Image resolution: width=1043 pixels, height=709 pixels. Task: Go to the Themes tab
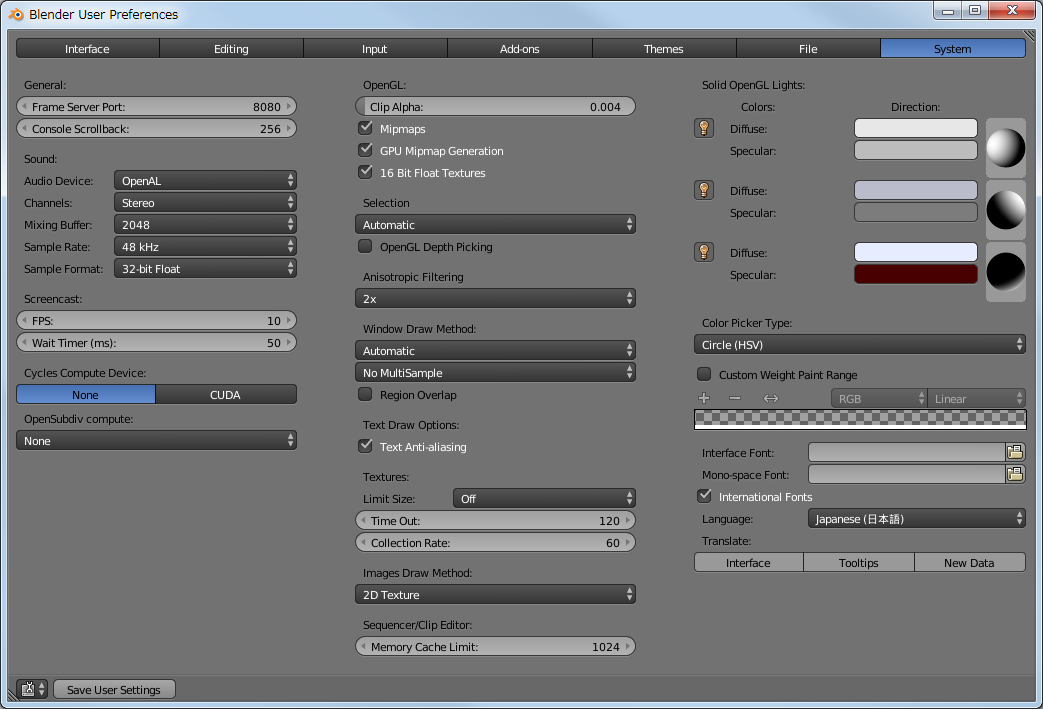click(x=664, y=49)
